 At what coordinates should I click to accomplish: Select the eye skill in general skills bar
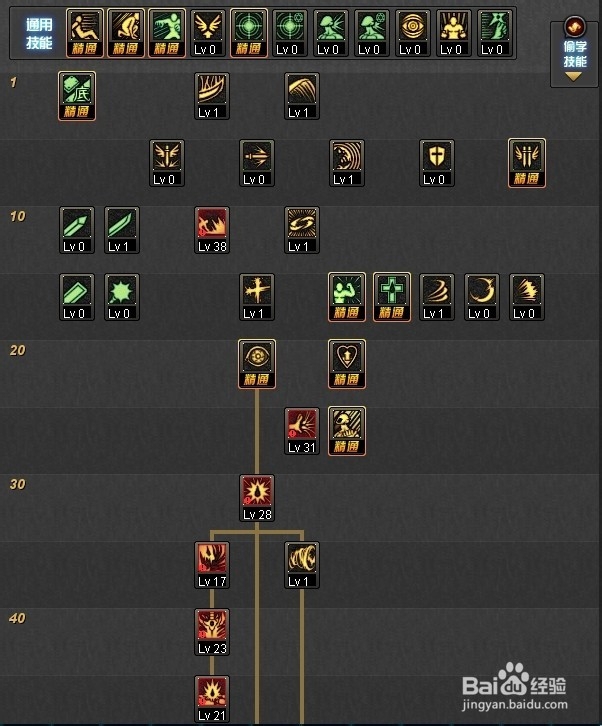[x=412, y=33]
